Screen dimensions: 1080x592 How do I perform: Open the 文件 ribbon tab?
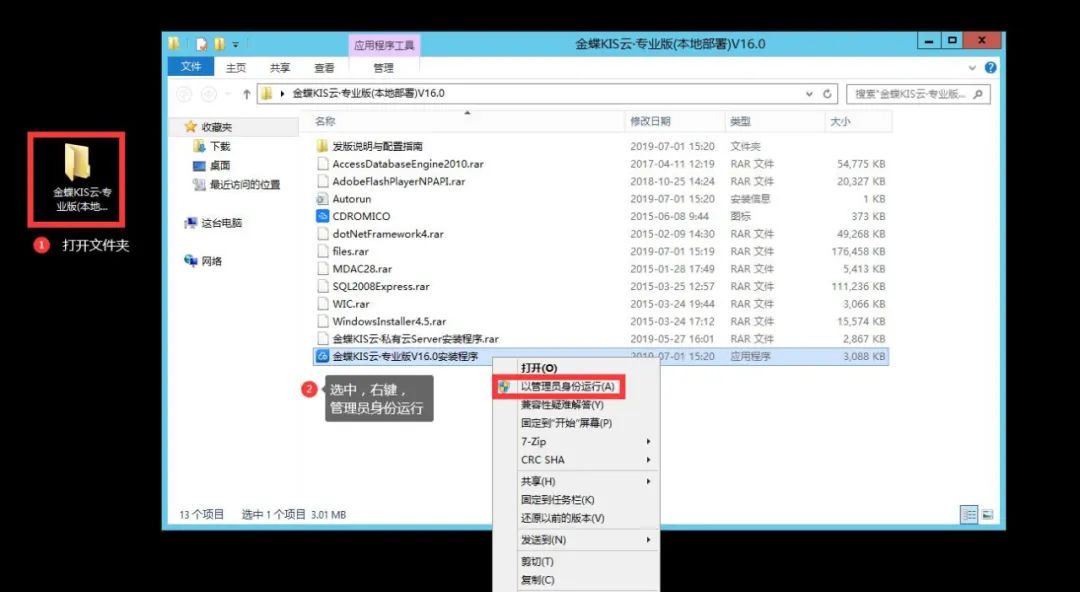click(191, 67)
